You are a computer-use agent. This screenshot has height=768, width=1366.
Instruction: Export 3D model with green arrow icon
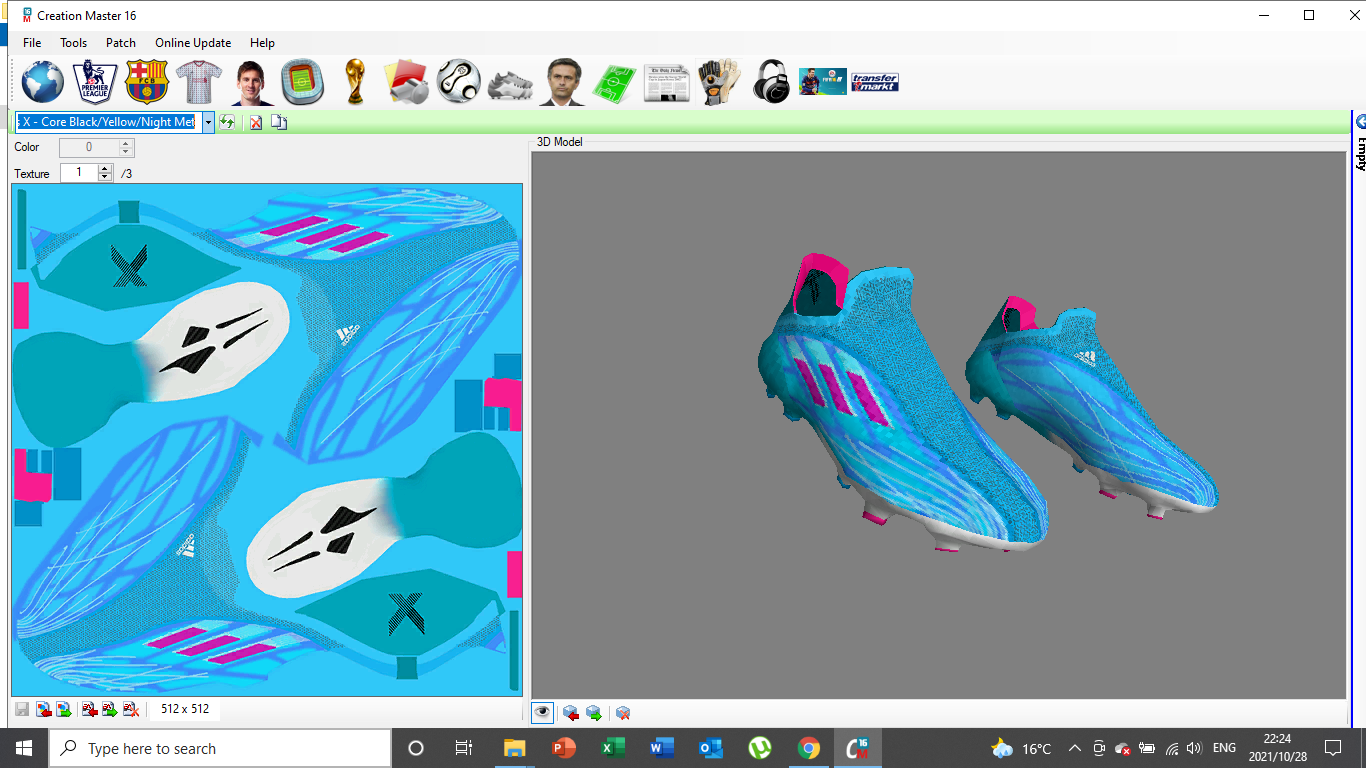(594, 713)
